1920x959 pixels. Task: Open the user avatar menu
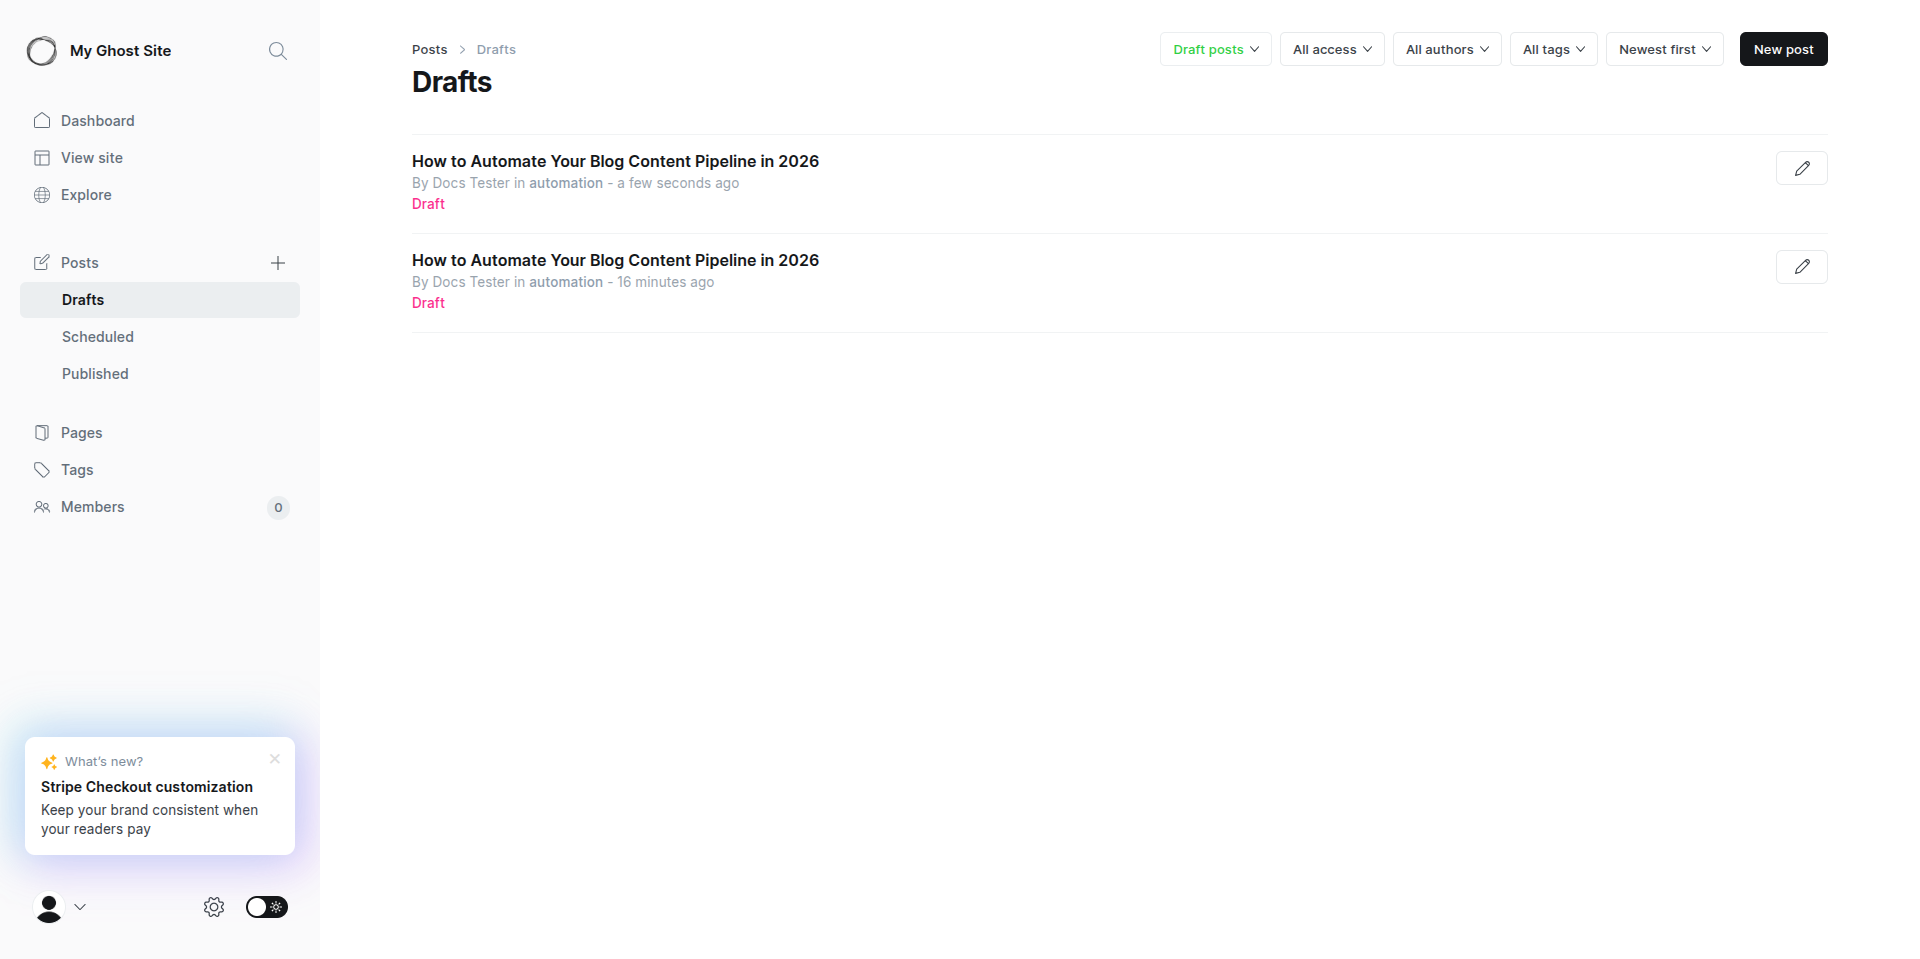click(x=60, y=907)
